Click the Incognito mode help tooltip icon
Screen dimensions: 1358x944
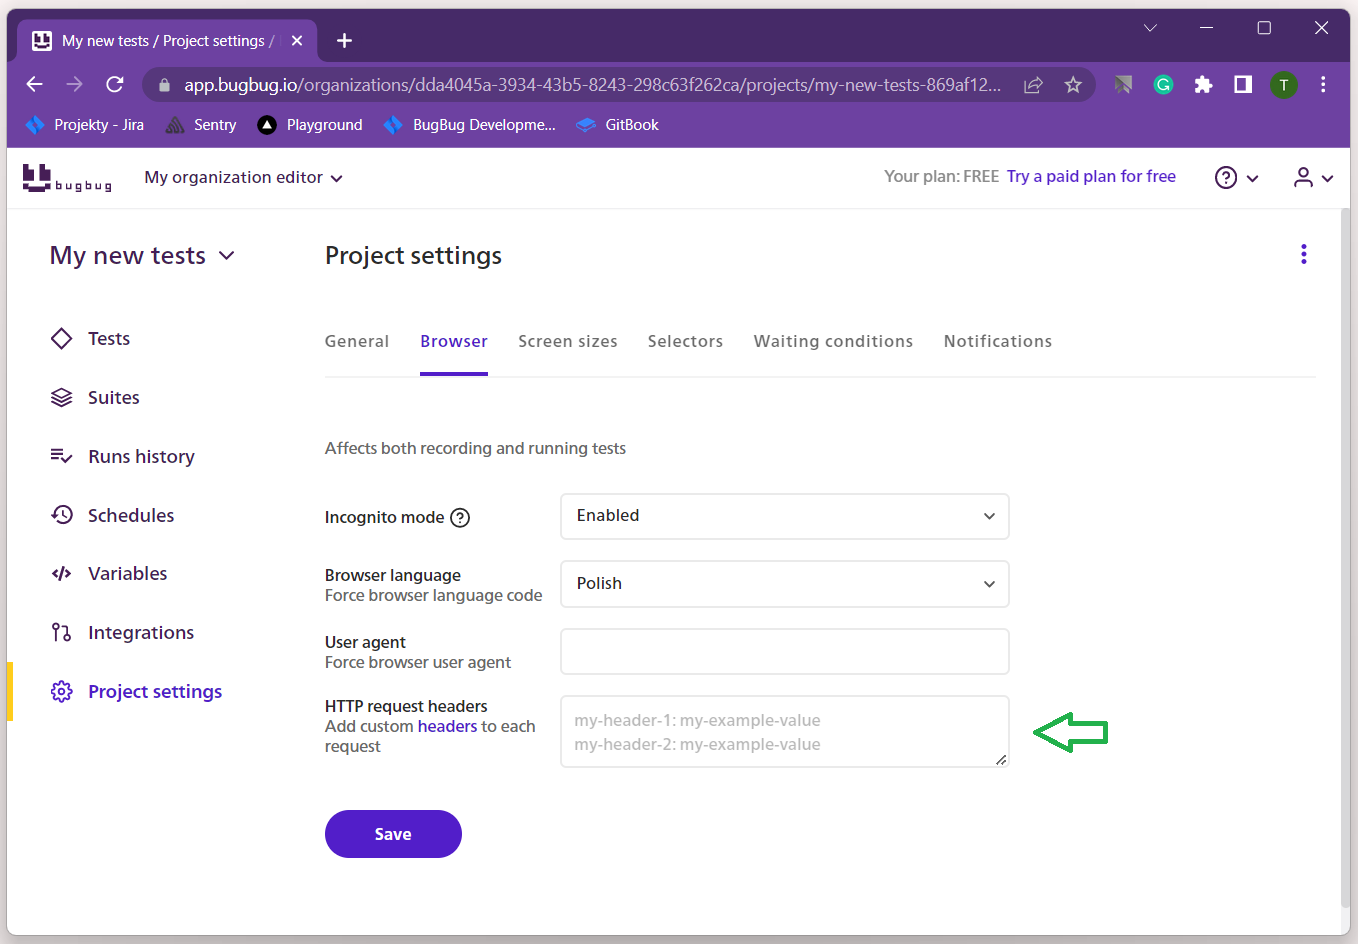click(x=460, y=518)
